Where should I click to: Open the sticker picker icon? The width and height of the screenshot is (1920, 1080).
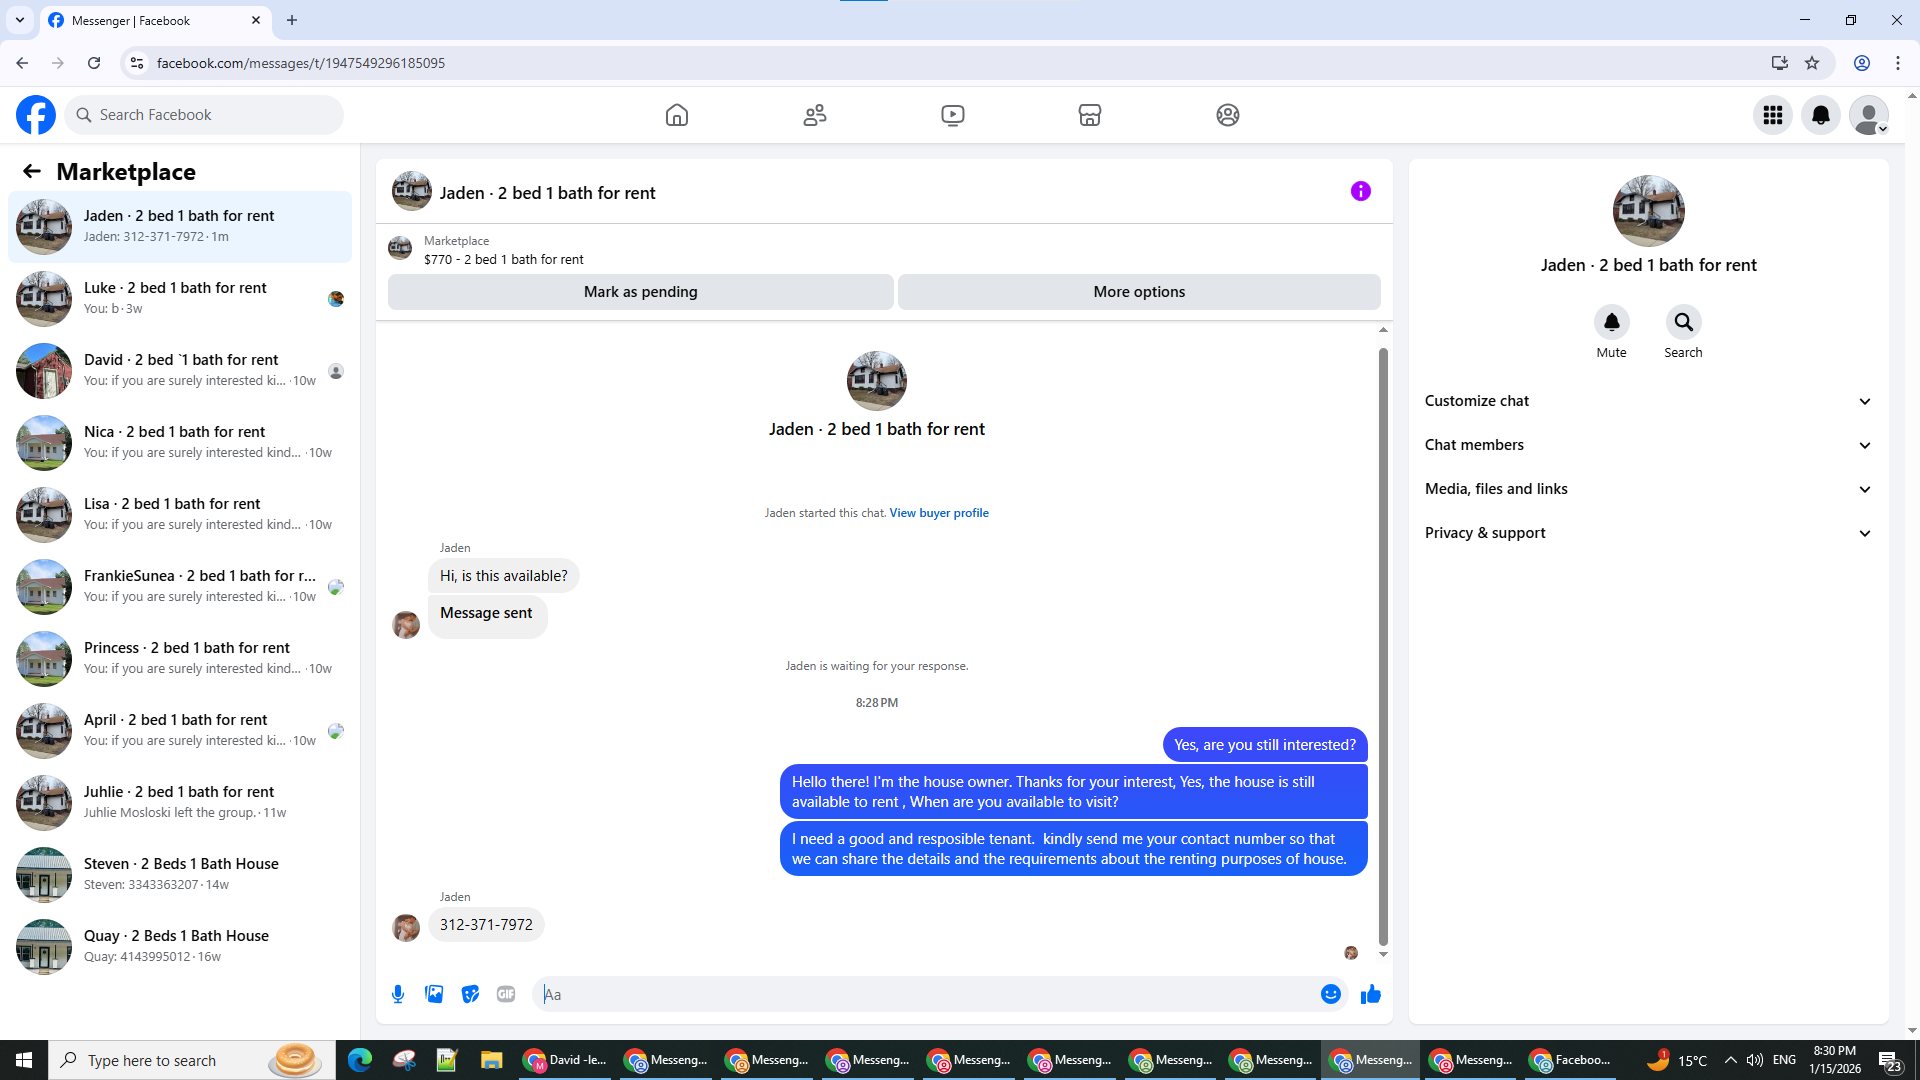pyautogui.click(x=470, y=994)
